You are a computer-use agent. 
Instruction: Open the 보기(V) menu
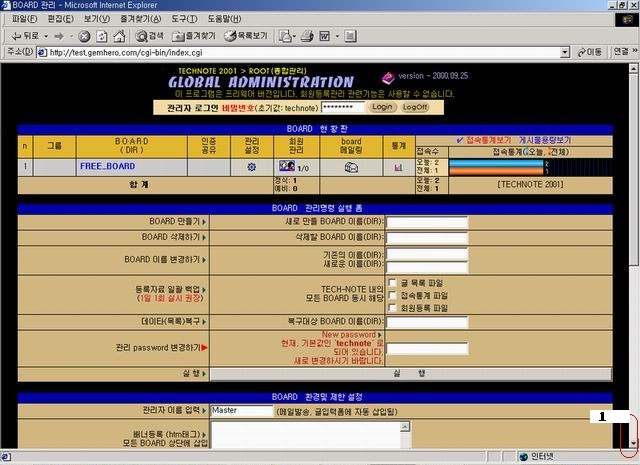[97, 19]
